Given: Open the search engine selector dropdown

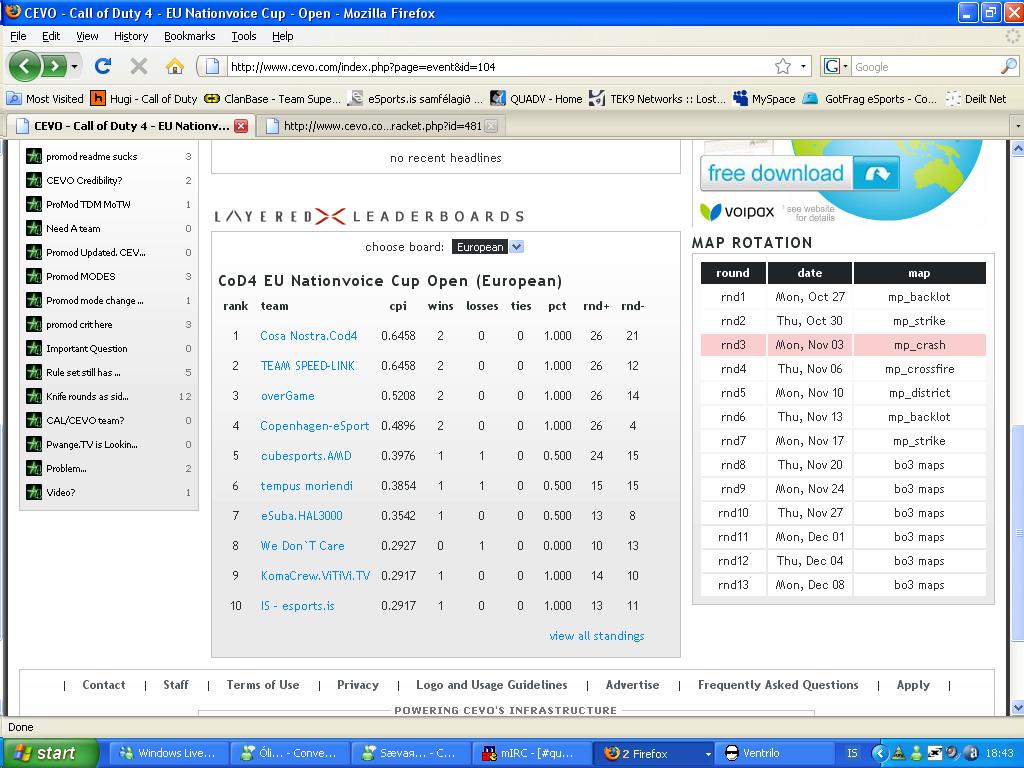Looking at the screenshot, I should (836, 66).
